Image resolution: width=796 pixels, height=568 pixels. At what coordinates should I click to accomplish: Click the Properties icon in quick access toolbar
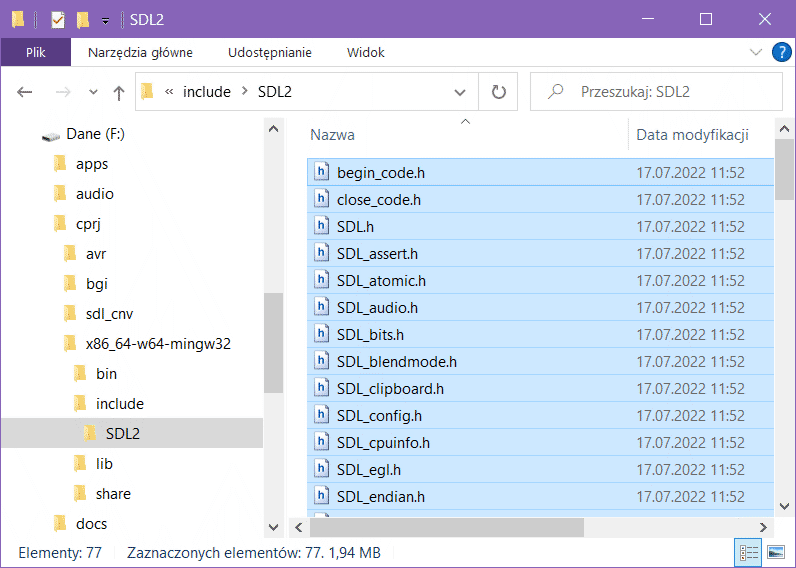(58, 19)
